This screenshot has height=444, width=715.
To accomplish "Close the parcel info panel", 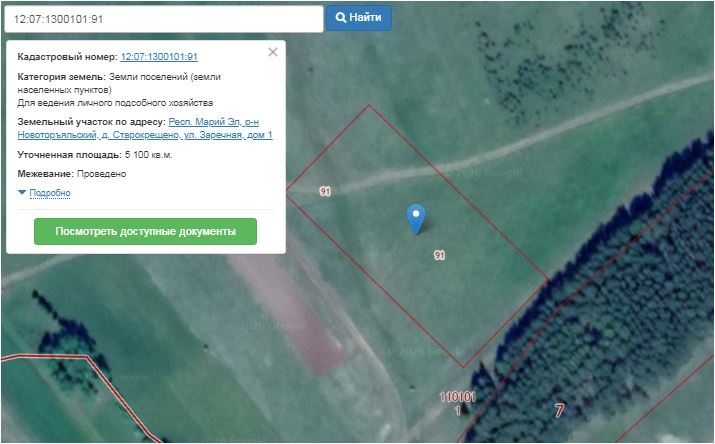I will 273,52.
